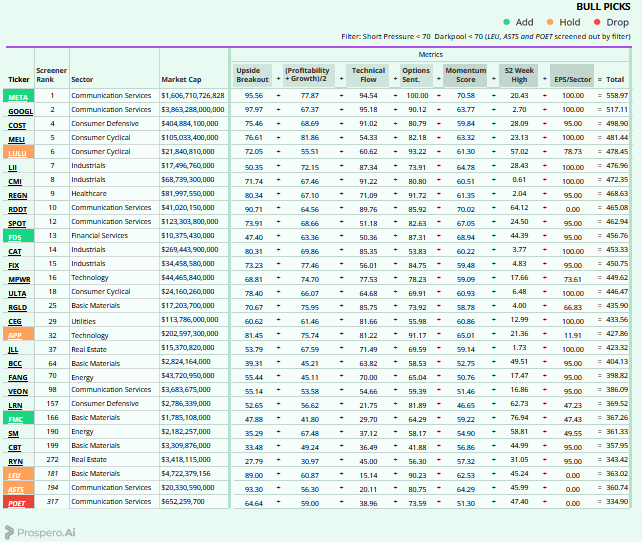Screen dimensions: 642x542
Task: Click META total value 558.97
Action: (617, 95)
